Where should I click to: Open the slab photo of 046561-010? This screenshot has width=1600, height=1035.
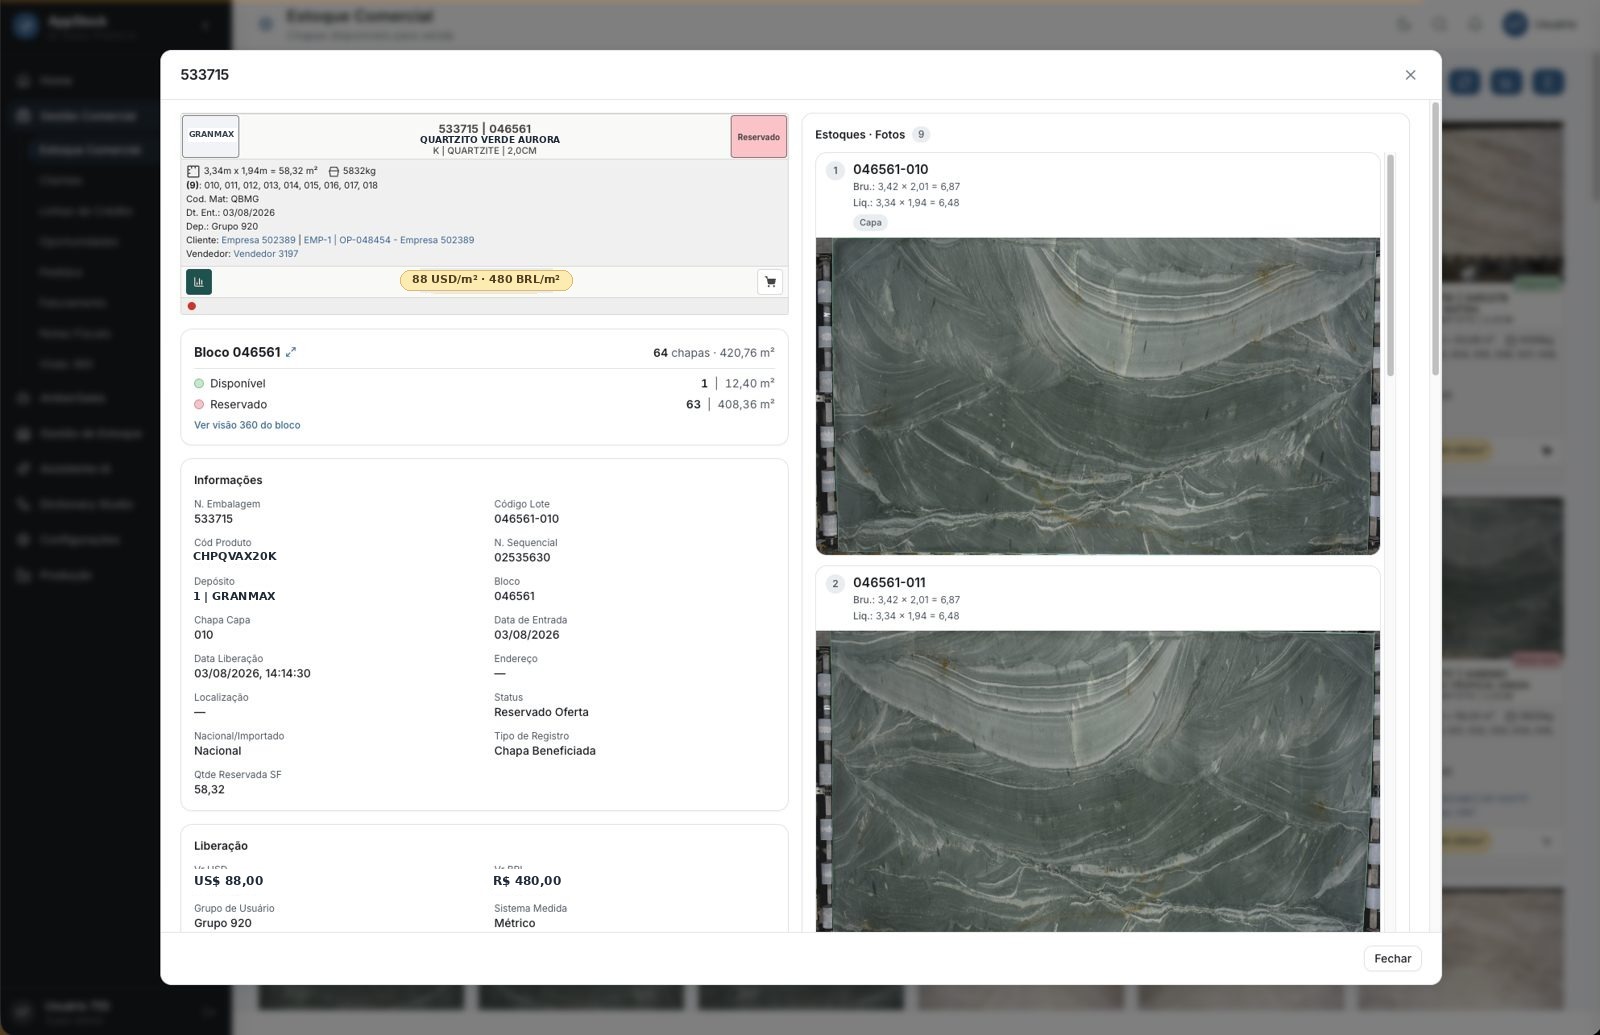coord(1098,396)
